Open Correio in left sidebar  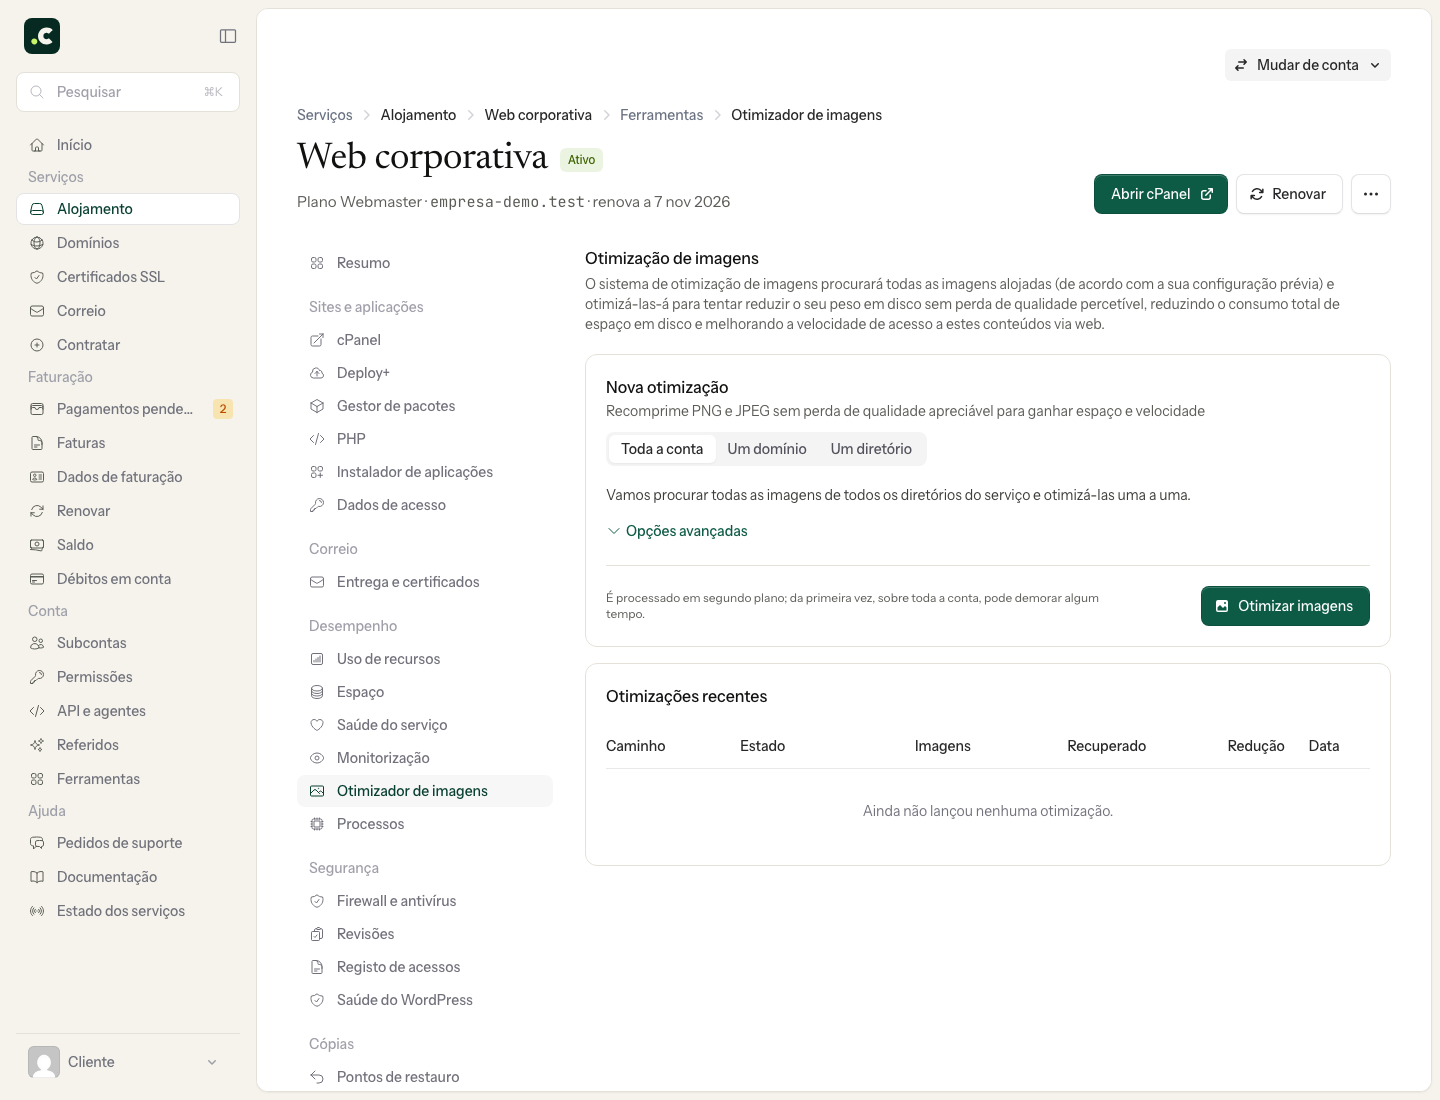pyautogui.click(x=128, y=311)
